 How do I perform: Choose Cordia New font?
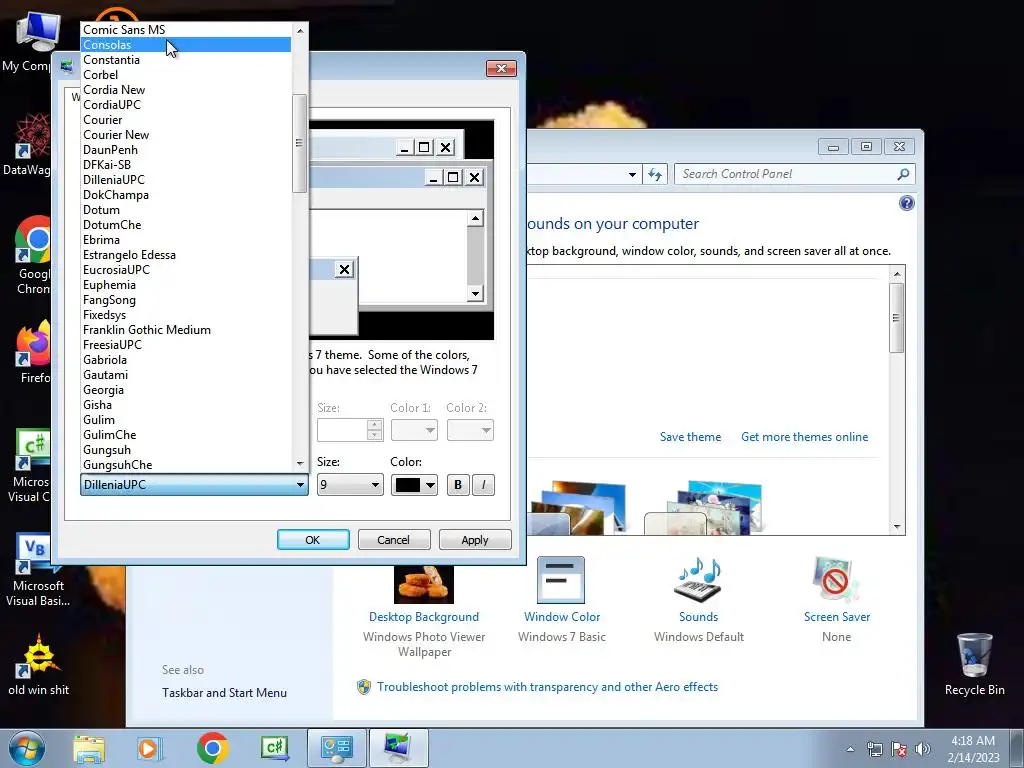pyautogui.click(x=185, y=89)
